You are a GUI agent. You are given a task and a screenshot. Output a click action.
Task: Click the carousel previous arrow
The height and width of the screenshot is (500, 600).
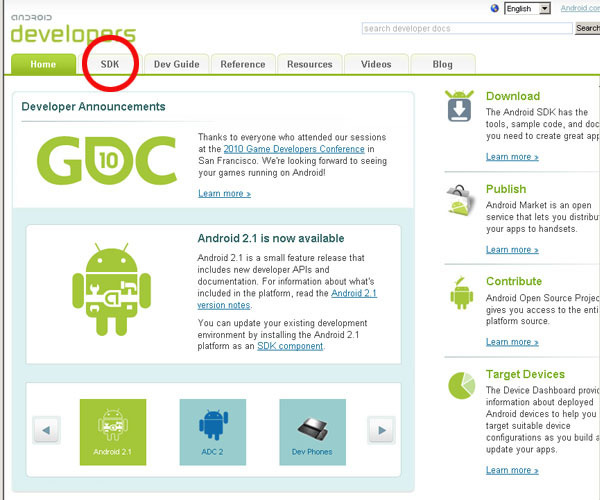click(x=46, y=430)
